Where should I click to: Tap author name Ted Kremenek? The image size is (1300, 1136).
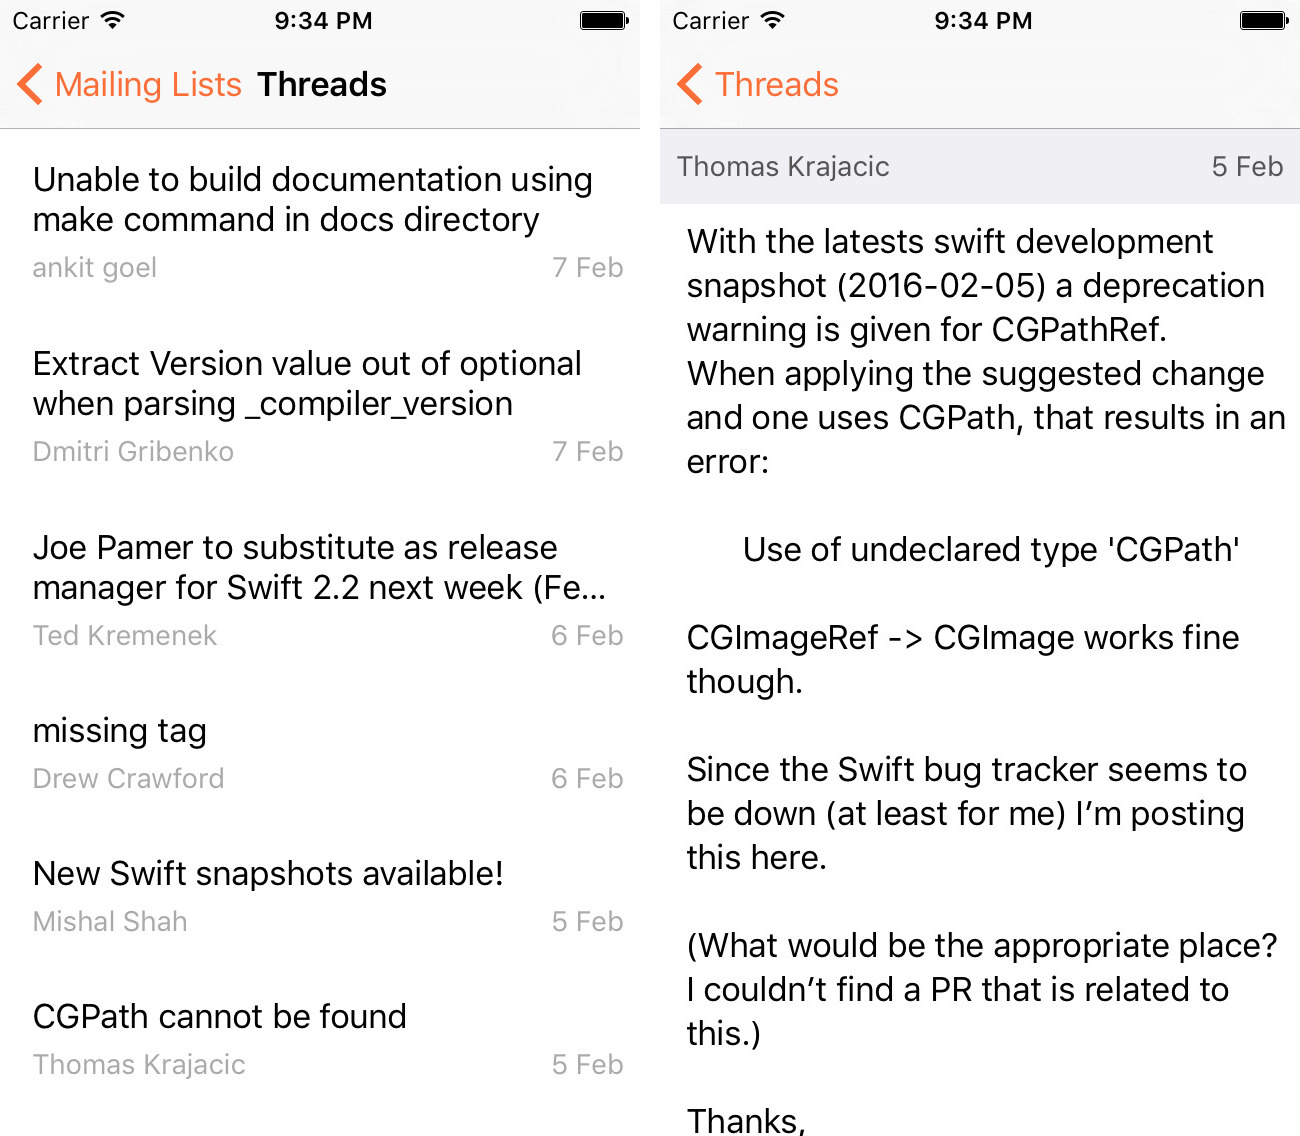coord(125,636)
